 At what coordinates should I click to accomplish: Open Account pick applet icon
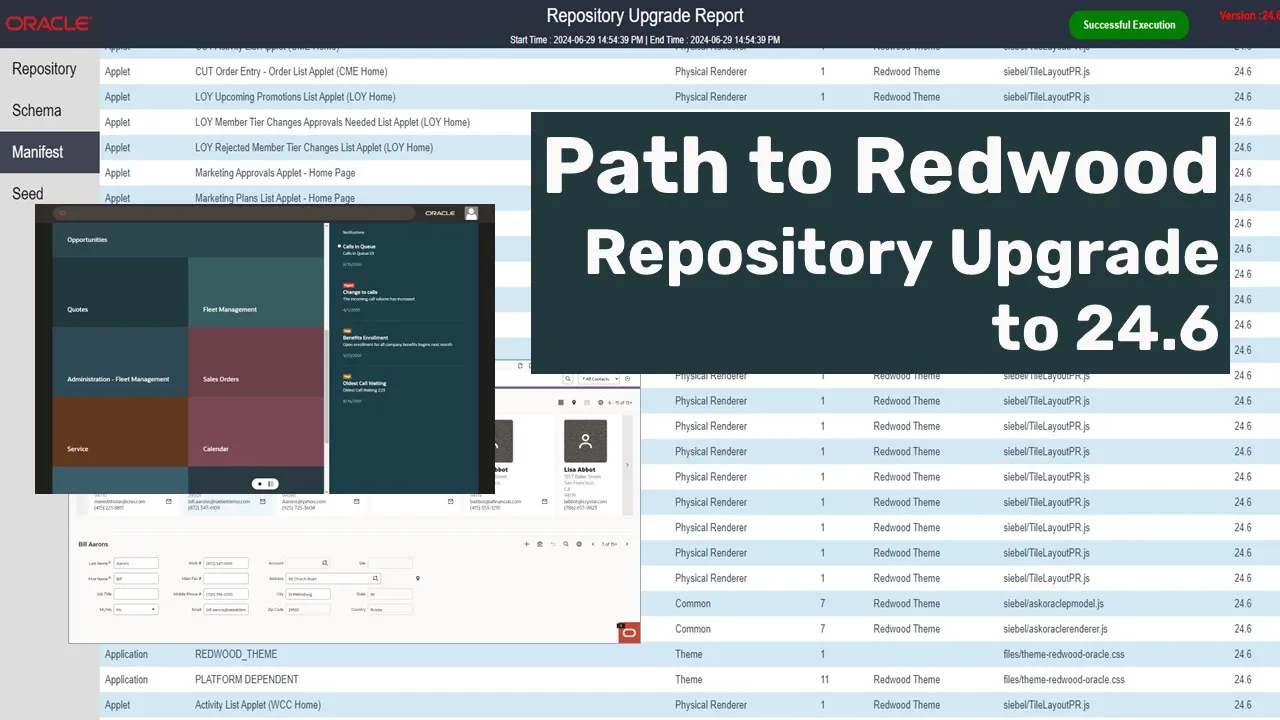click(325, 563)
